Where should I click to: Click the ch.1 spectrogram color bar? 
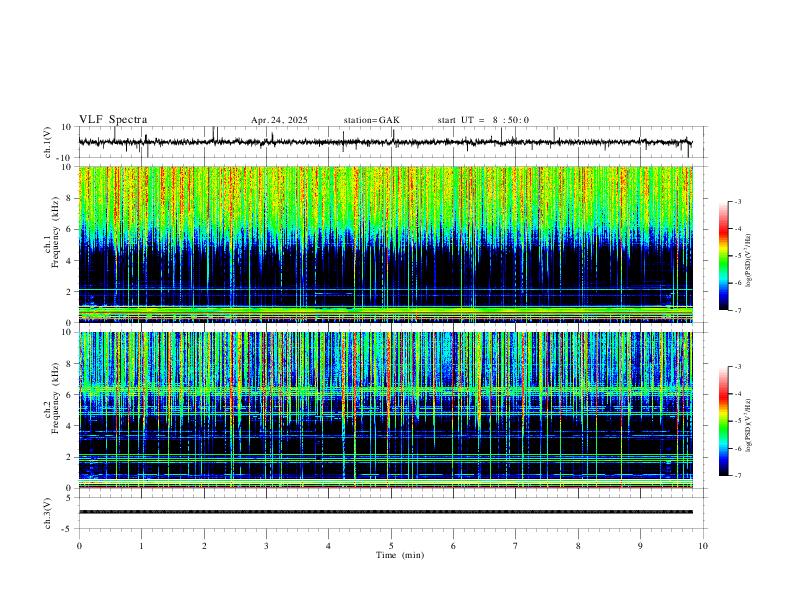723,256
